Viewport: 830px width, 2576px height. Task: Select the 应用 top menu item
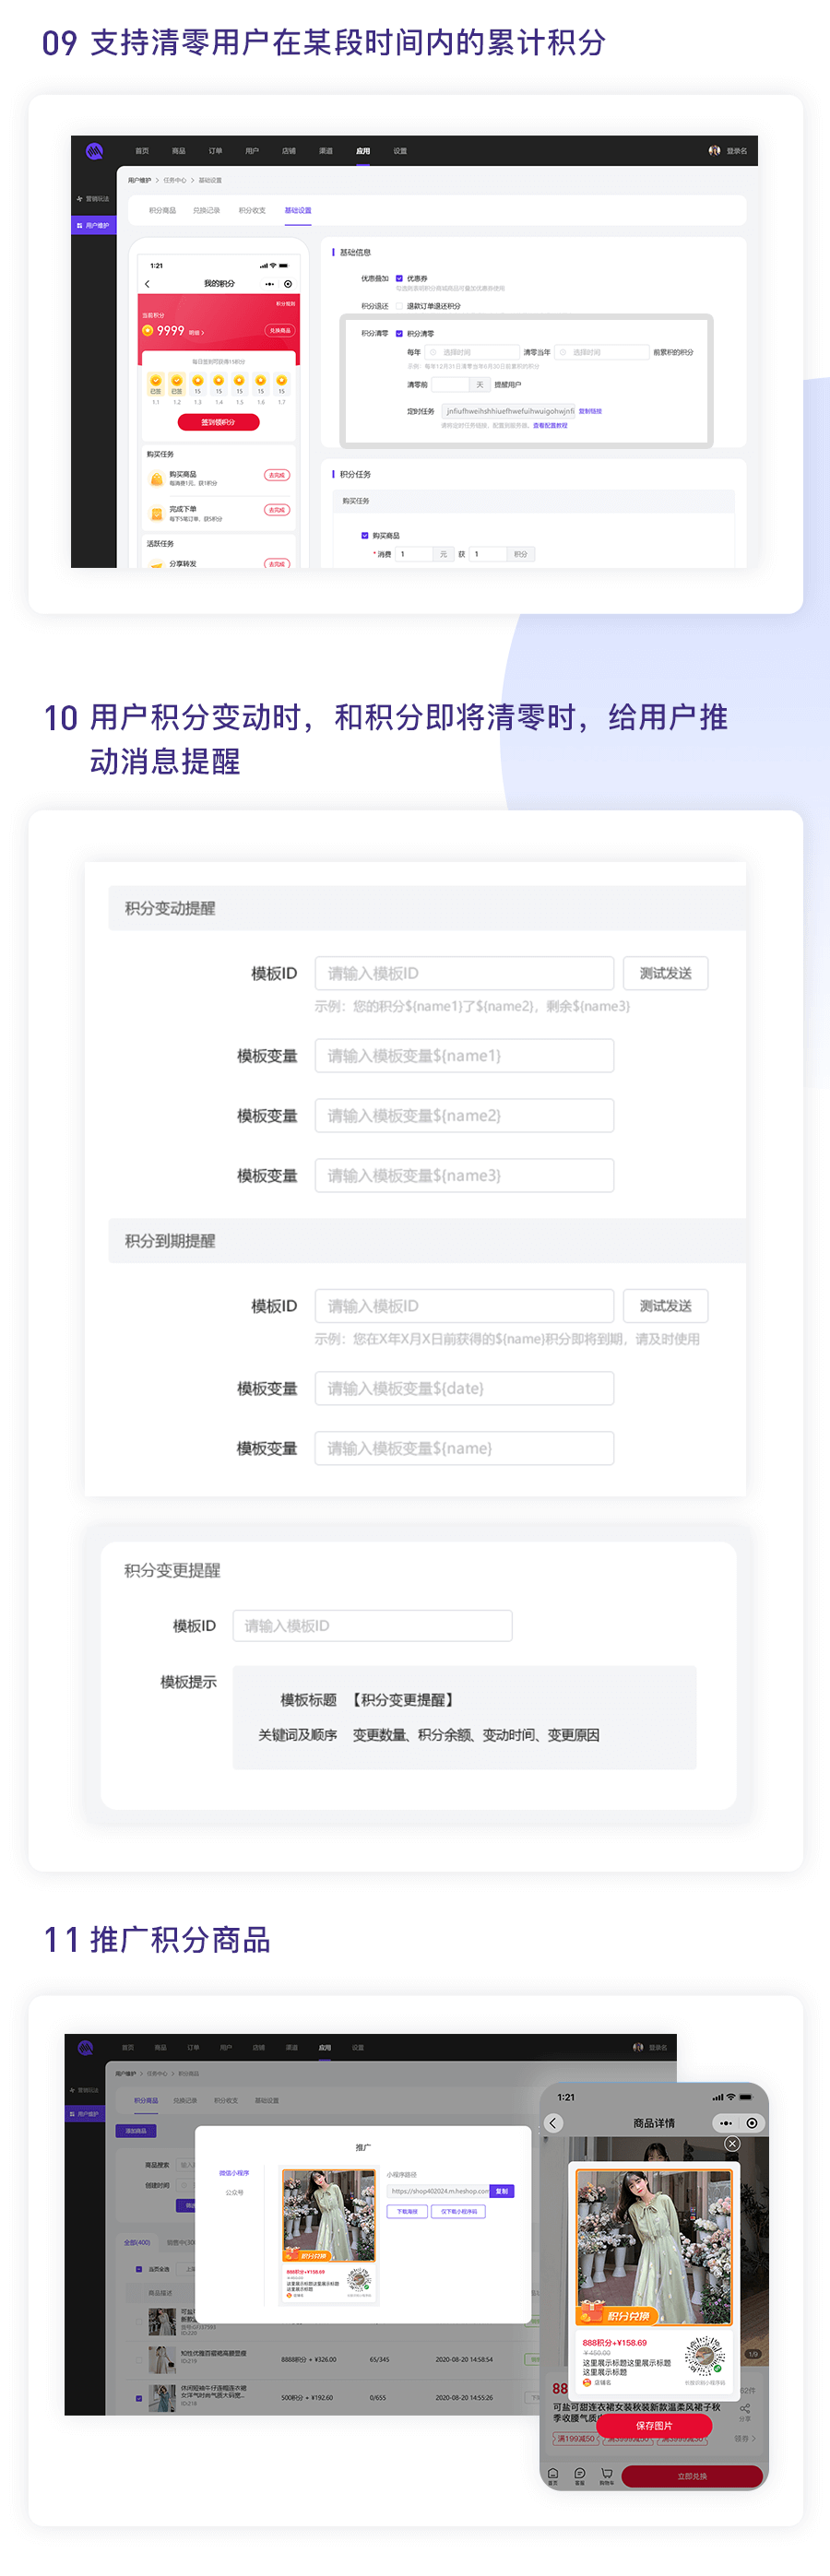(363, 151)
